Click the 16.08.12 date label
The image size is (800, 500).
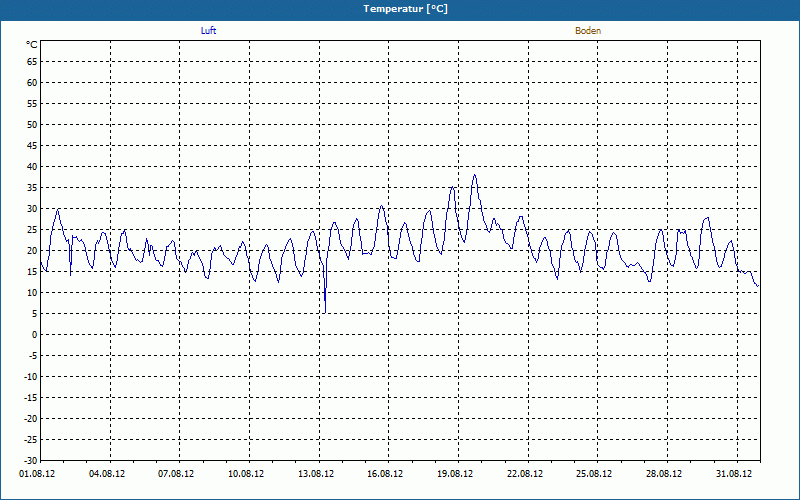385,474
